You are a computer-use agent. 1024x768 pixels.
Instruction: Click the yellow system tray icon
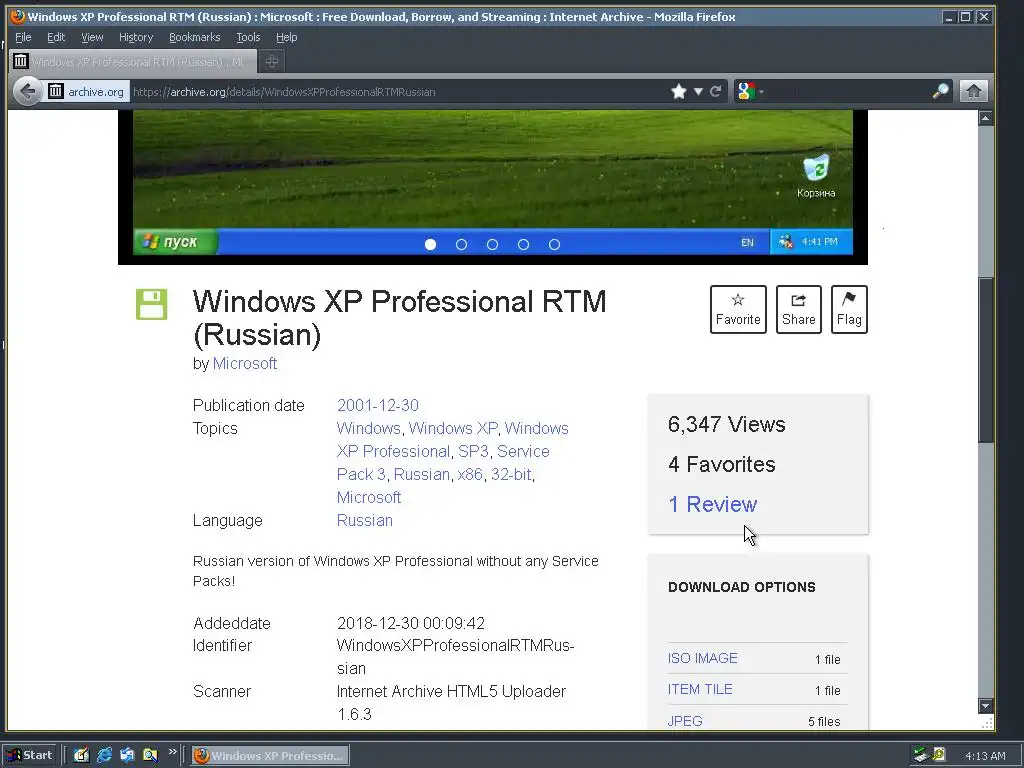click(938, 755)
